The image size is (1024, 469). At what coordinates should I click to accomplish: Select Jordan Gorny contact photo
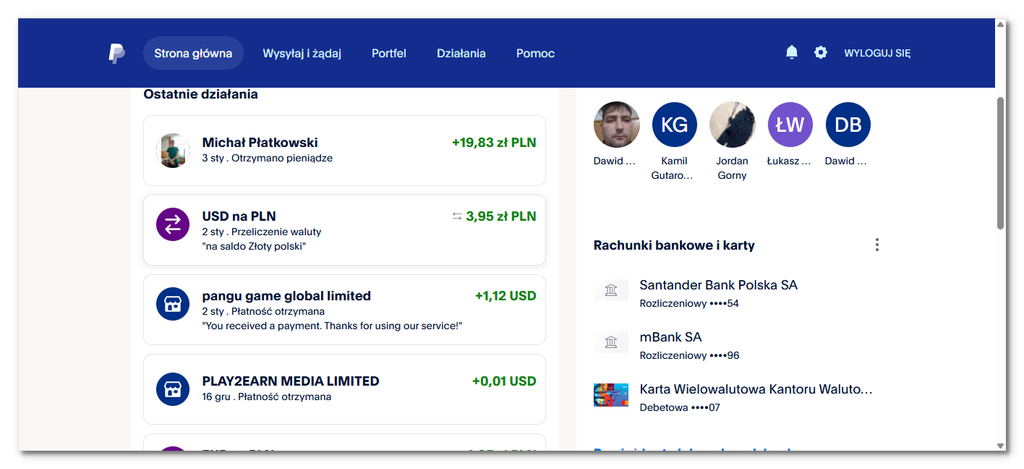[732, 124]
